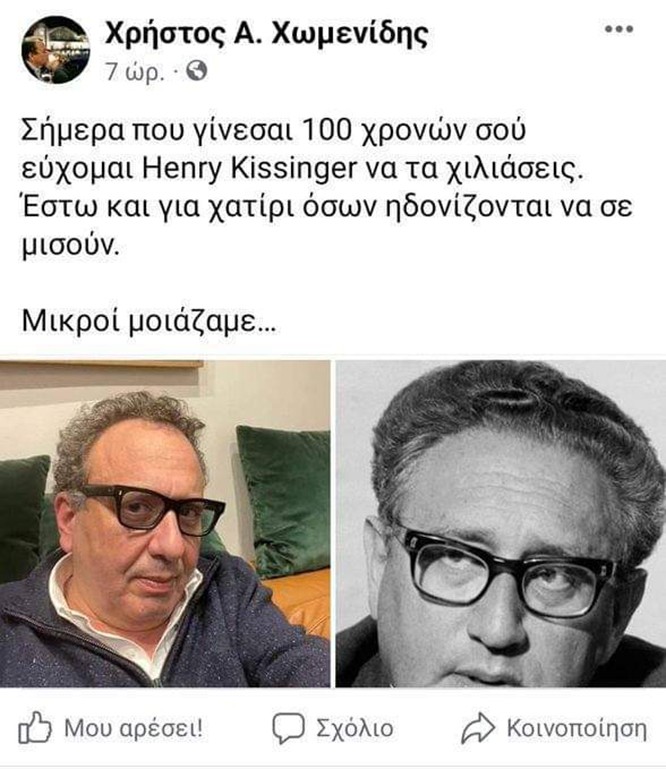Open the three-dots post options menu
The height and width of the screenshot is (769, 666).
[x=619, y=29]
